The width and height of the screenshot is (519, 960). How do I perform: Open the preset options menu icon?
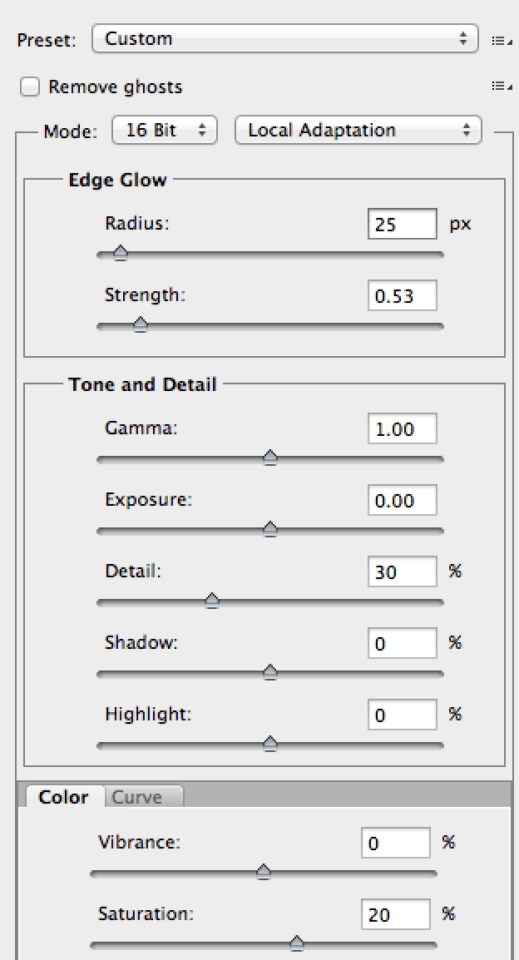coord(501,40)
